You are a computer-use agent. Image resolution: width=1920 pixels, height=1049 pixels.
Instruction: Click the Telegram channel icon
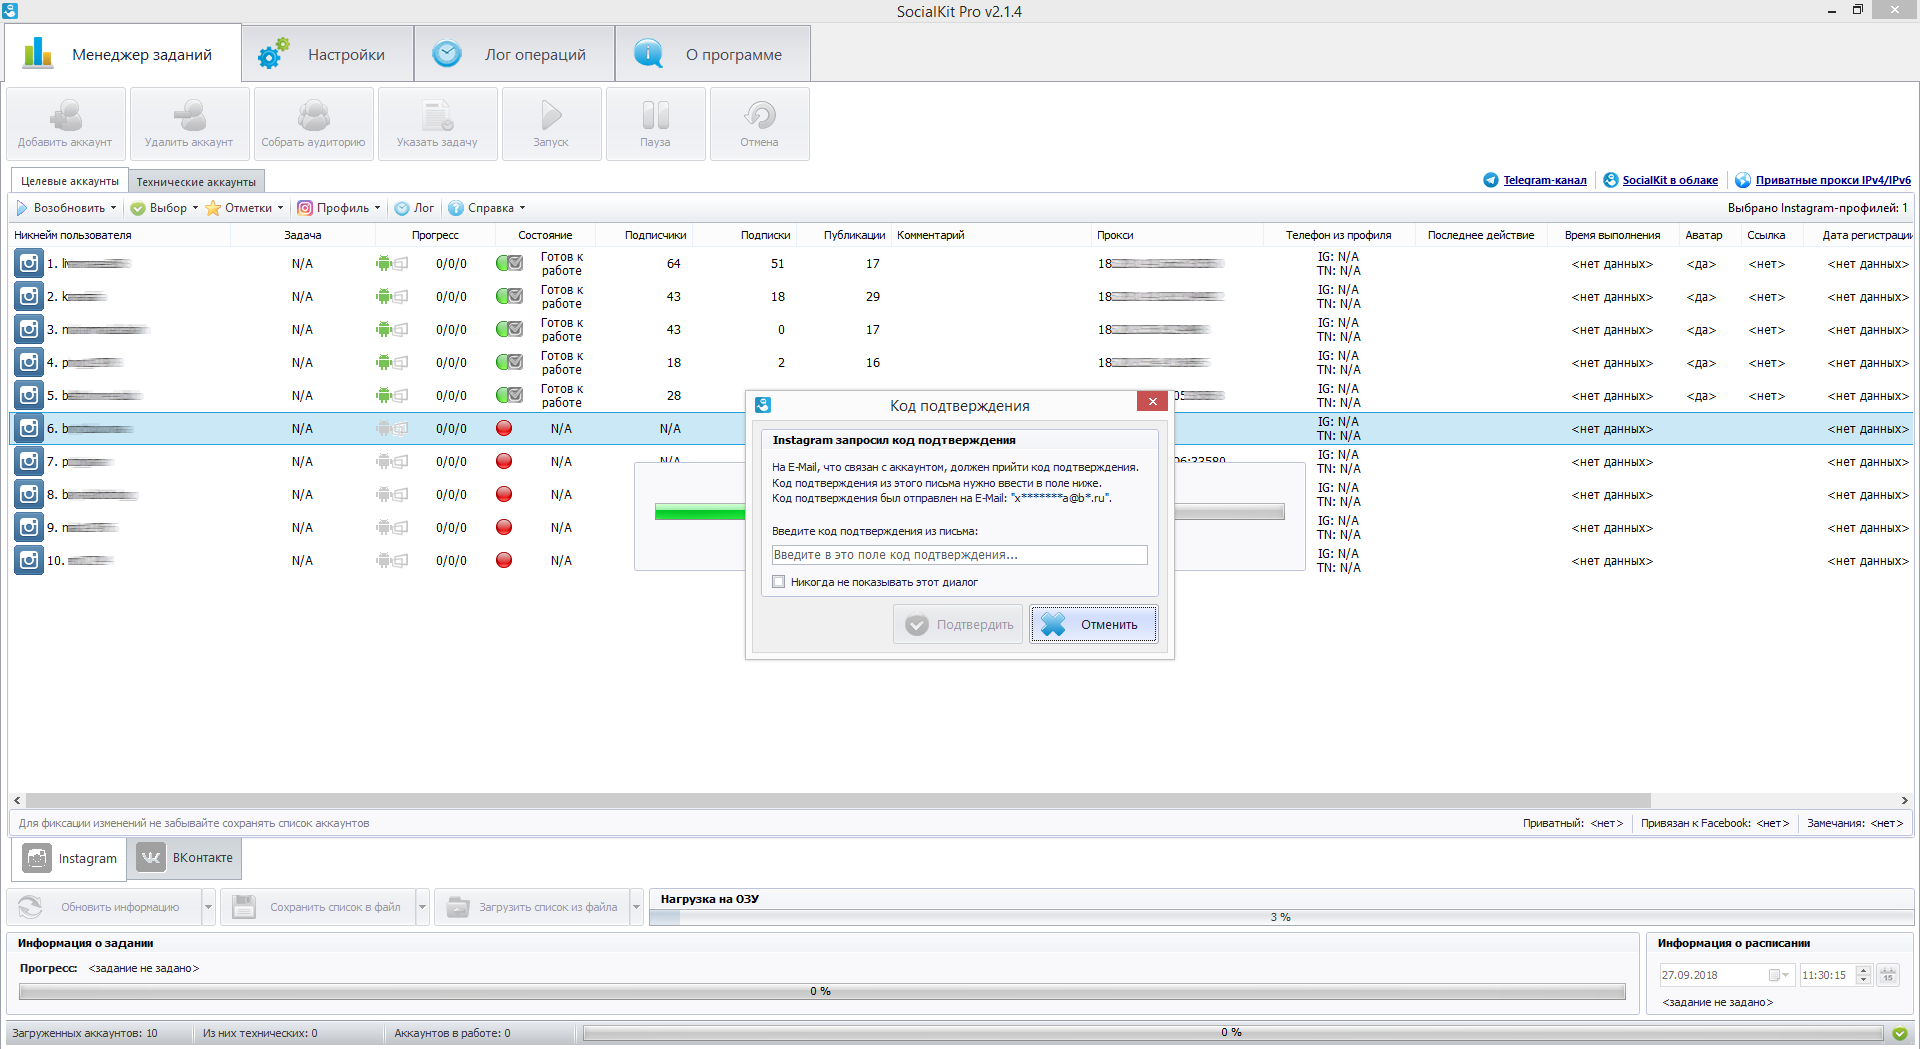click(x=1491, y=180)
